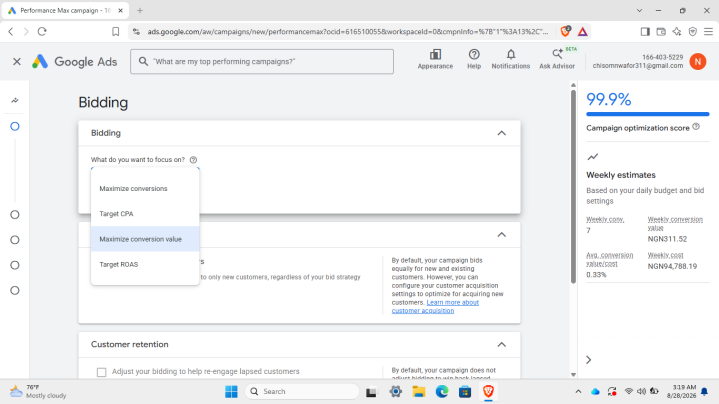Viewport: 719px width, 404px height.
Task: Click the Weekly conv. label
Action: [x=605, y=220]
